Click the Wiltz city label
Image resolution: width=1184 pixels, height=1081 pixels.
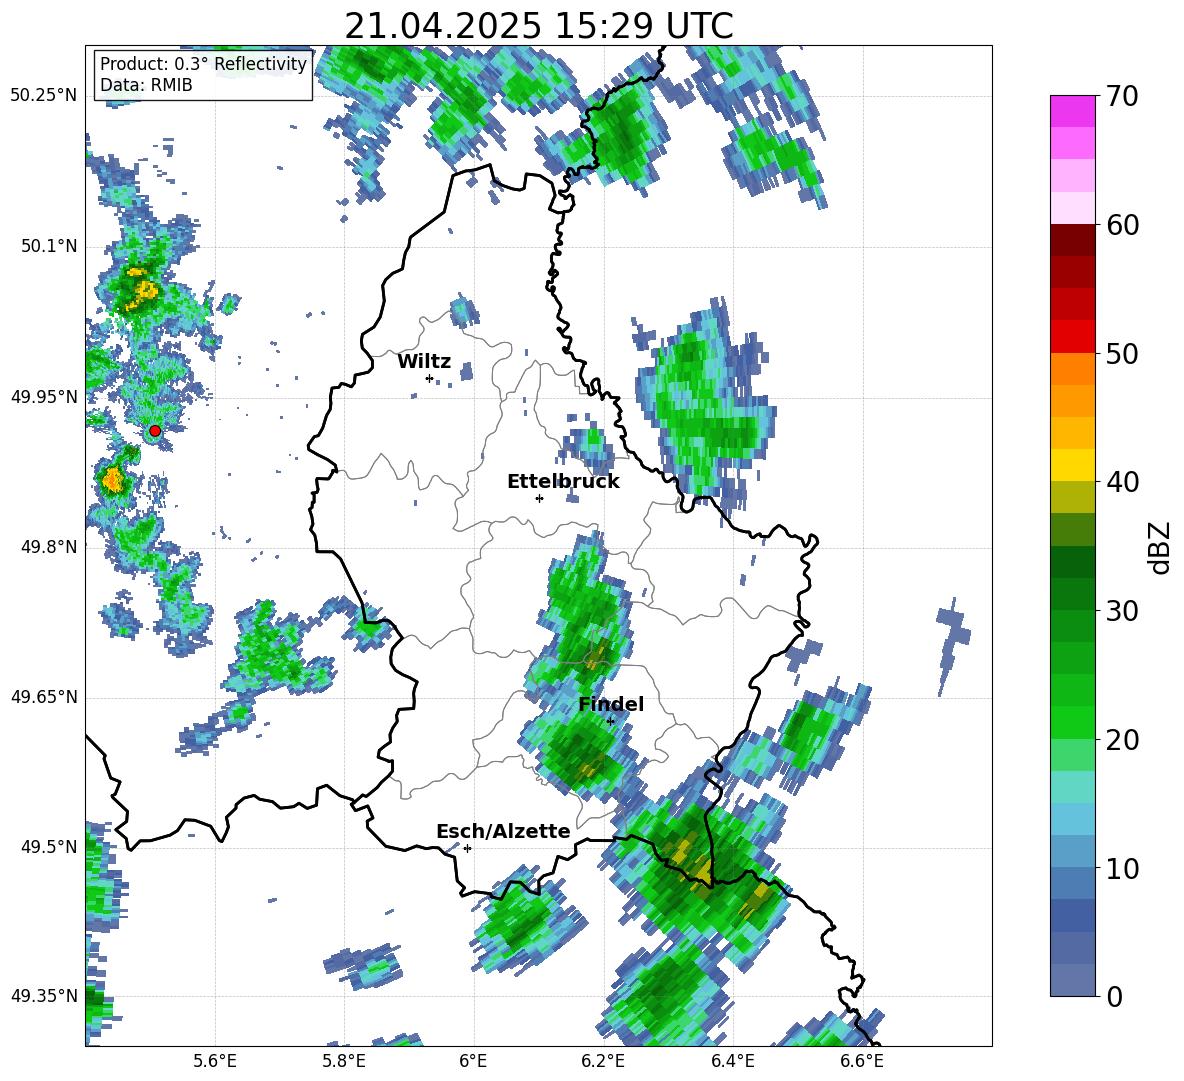coord(424,362)
